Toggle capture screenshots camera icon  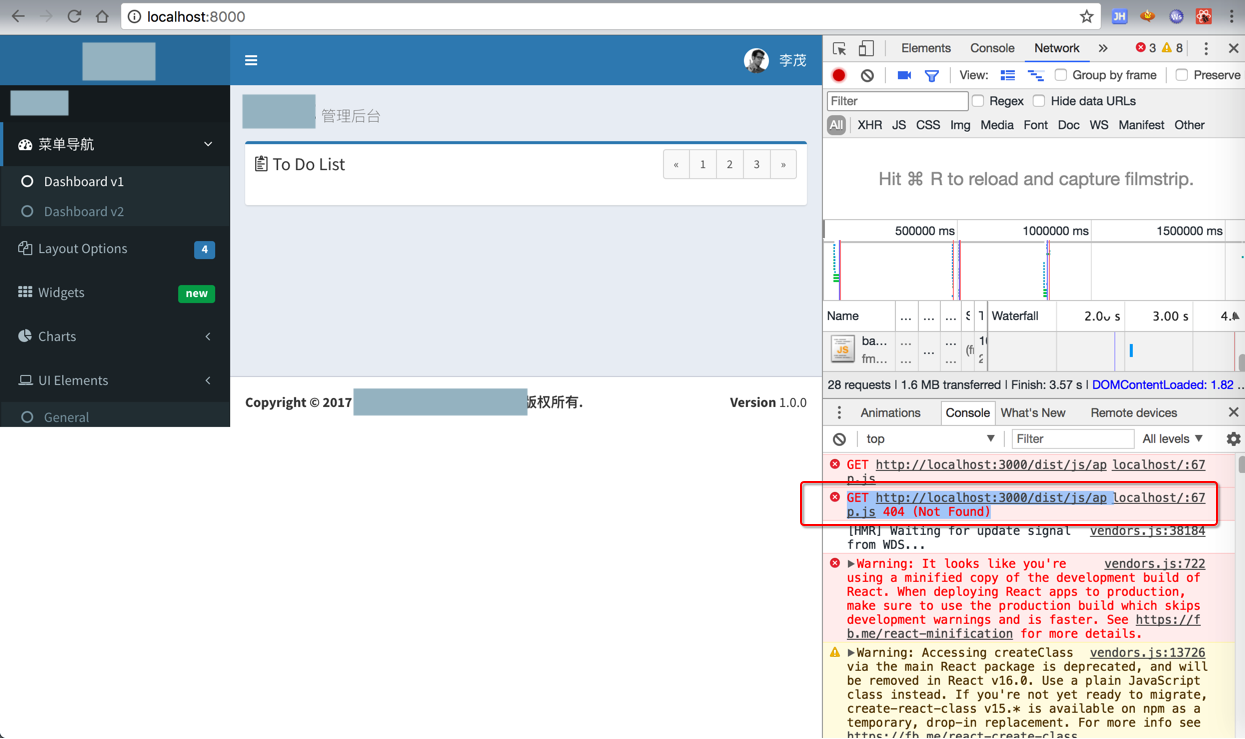904,75
